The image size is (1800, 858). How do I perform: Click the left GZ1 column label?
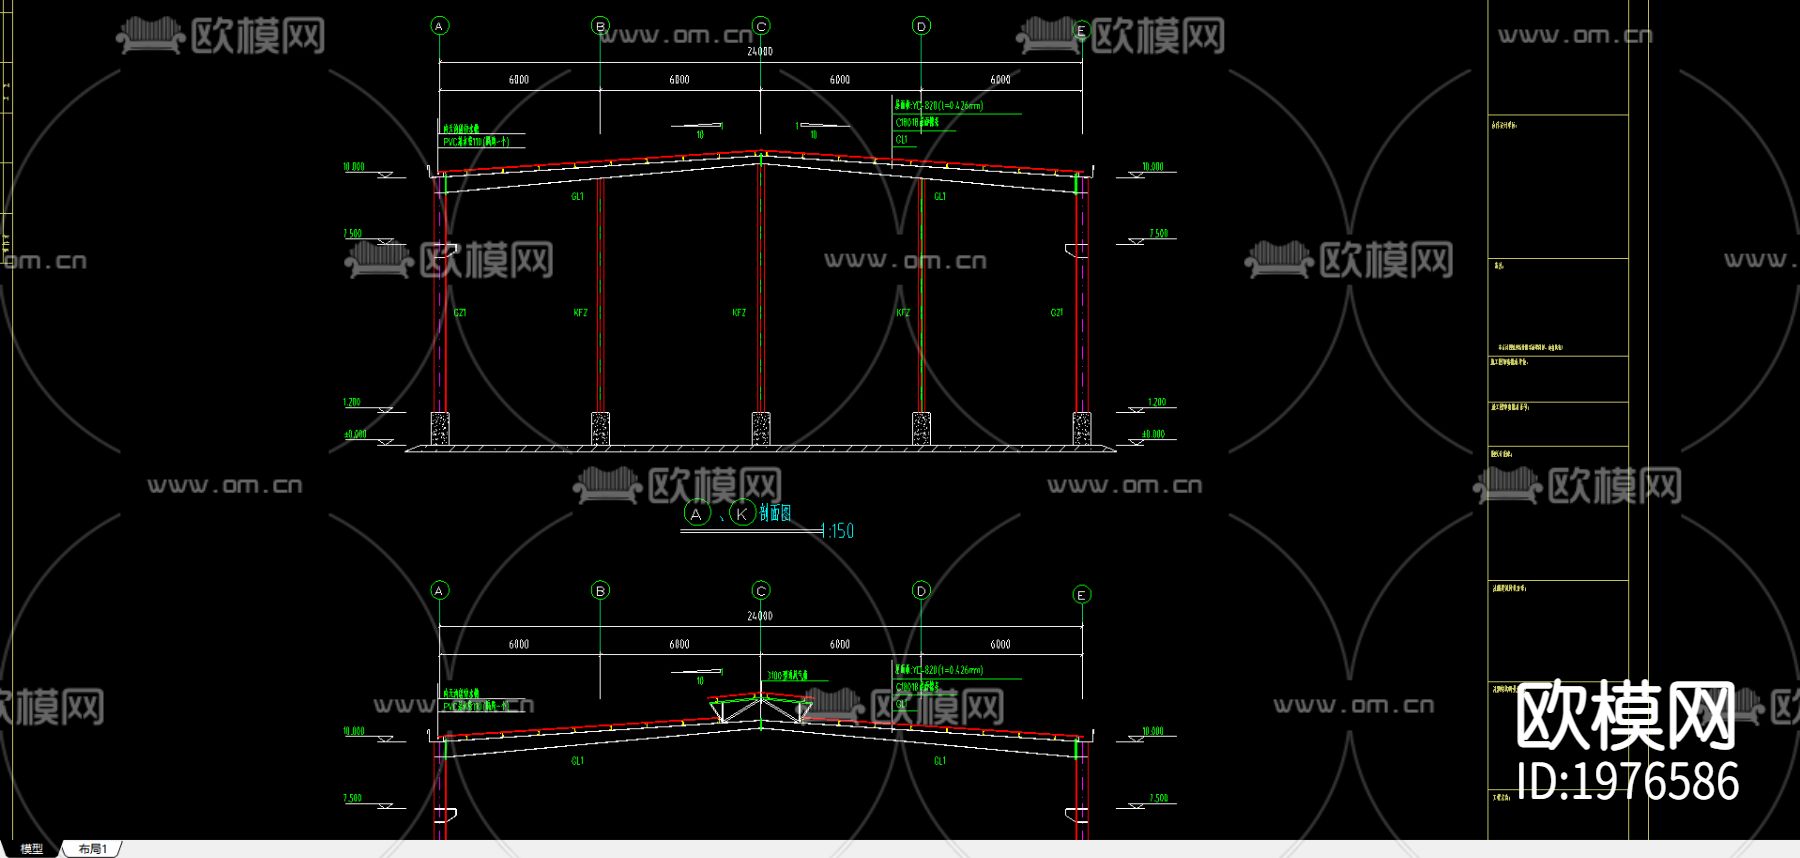point(460,313)
